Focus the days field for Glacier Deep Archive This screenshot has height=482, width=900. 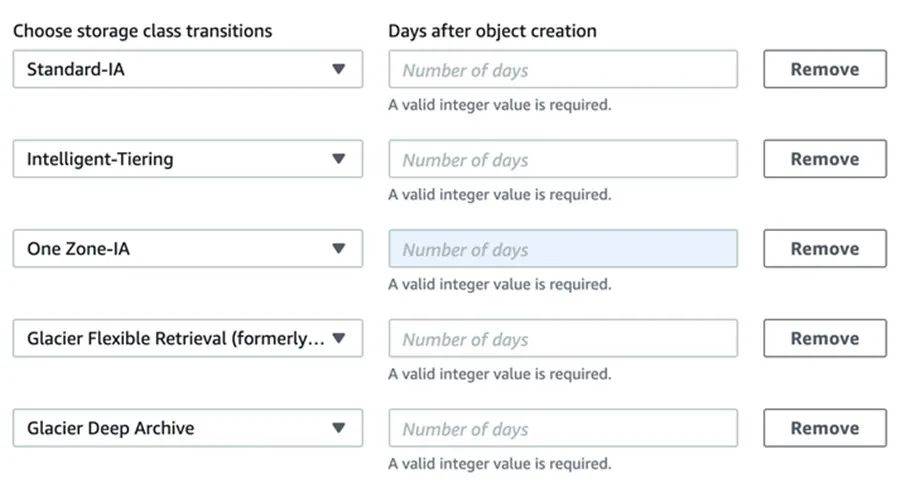pyautogui.click(x=563, y=427)
